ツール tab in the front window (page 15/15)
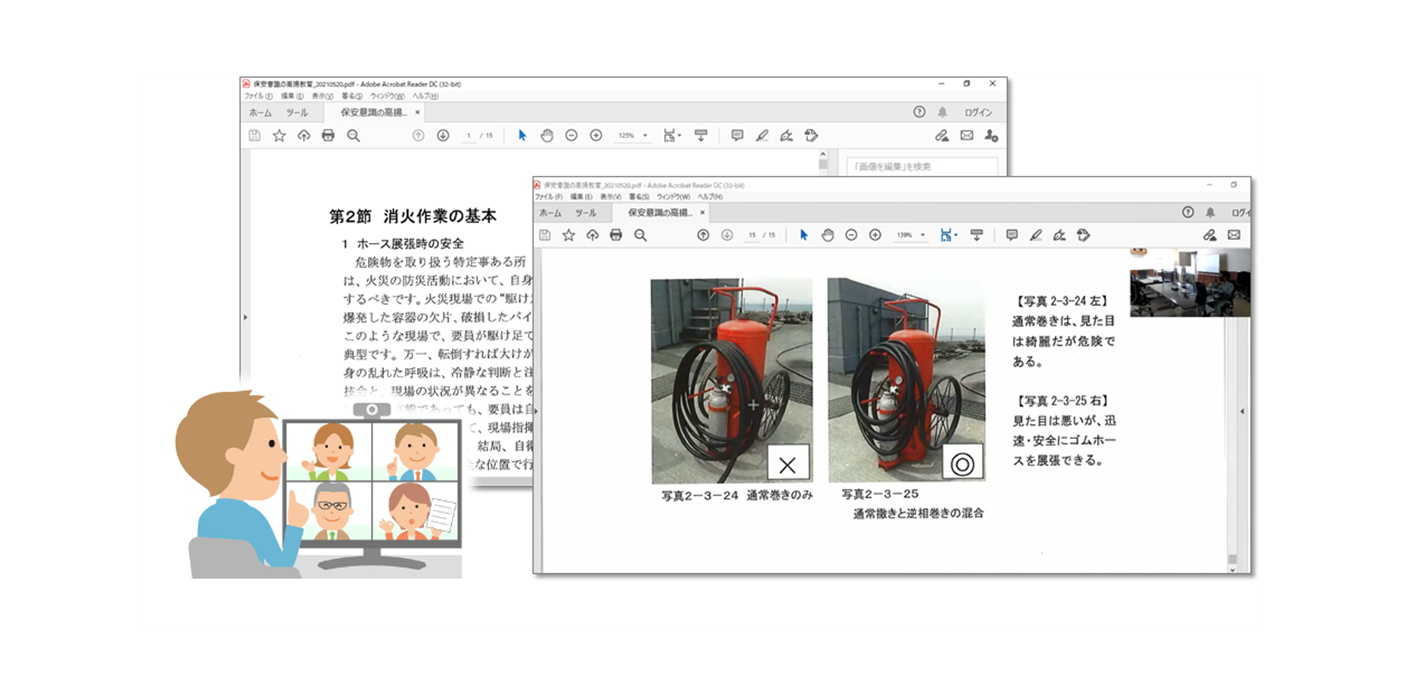This screenshot has width=1423, height=700. pyautogui.click(x=586, y=213)
